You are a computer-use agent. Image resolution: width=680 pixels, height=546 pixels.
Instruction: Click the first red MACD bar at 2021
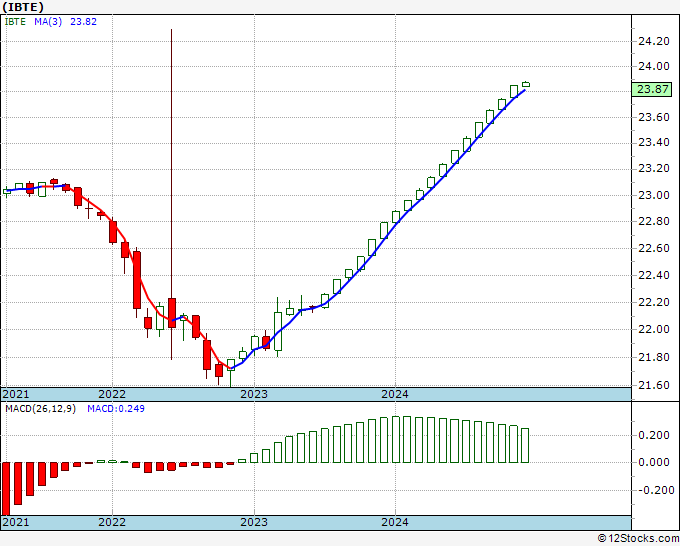[x=6, y=489]
